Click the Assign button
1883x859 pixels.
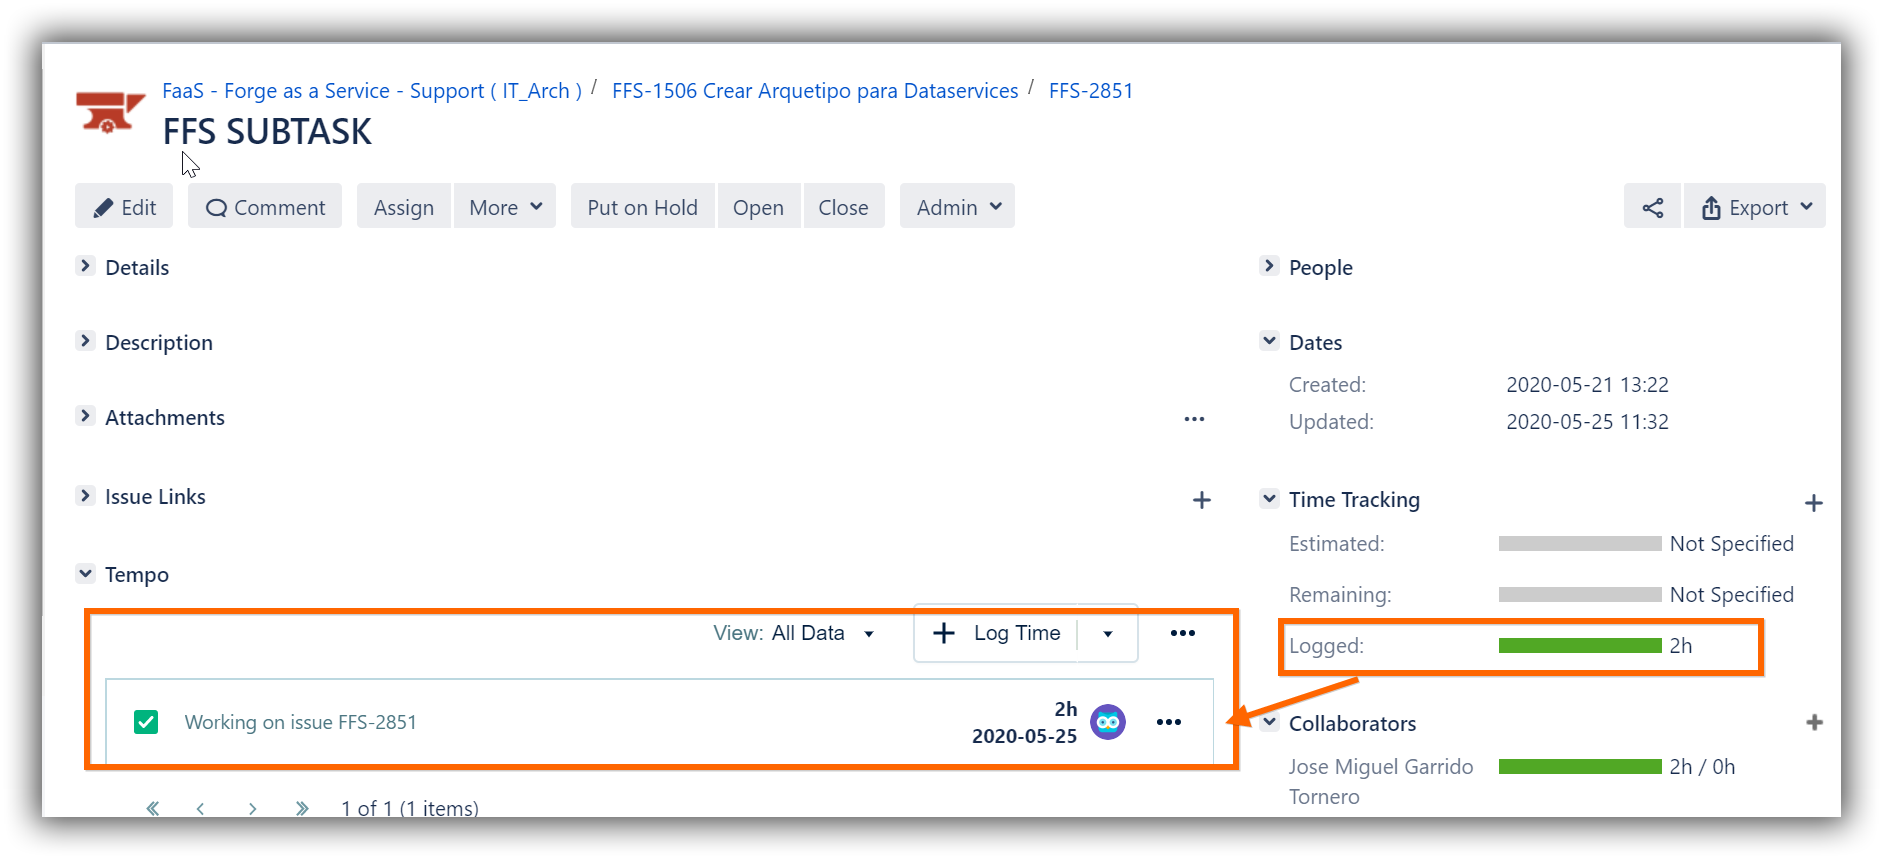coord(404,207)
